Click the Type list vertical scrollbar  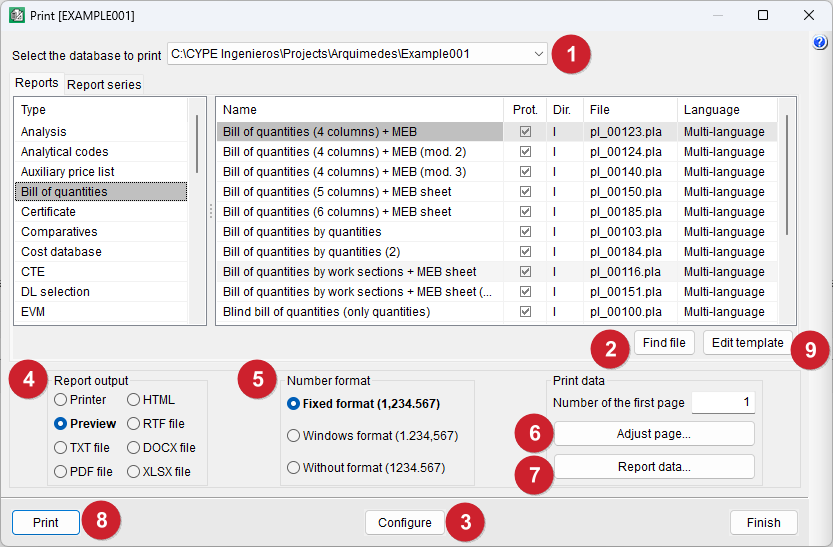(x=197, y=143)
